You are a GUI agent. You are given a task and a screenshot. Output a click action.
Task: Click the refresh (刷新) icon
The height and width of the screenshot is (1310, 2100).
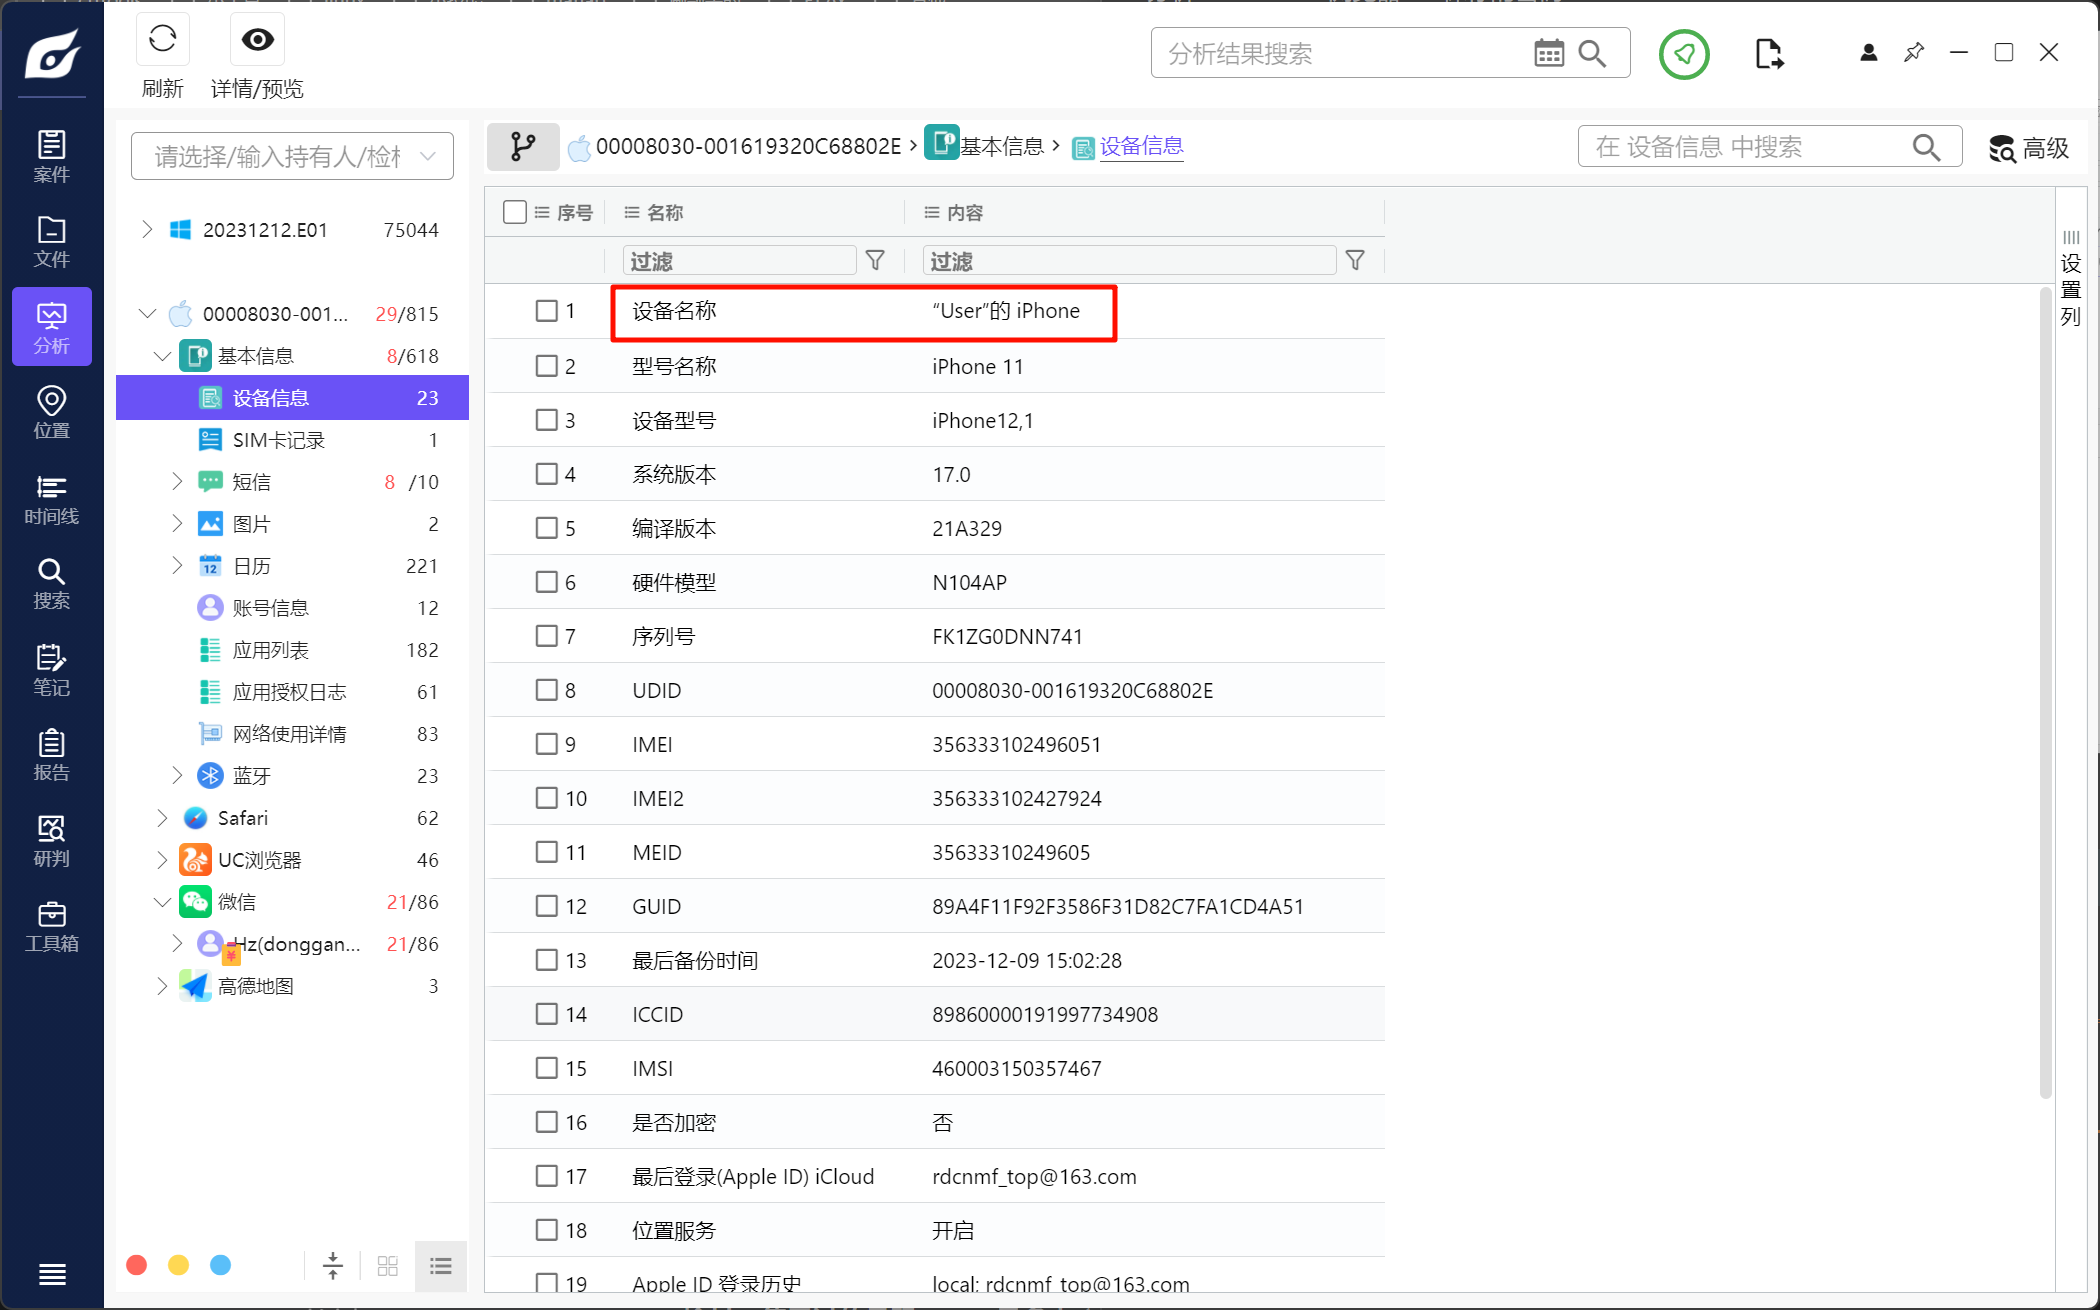point(162,40)
